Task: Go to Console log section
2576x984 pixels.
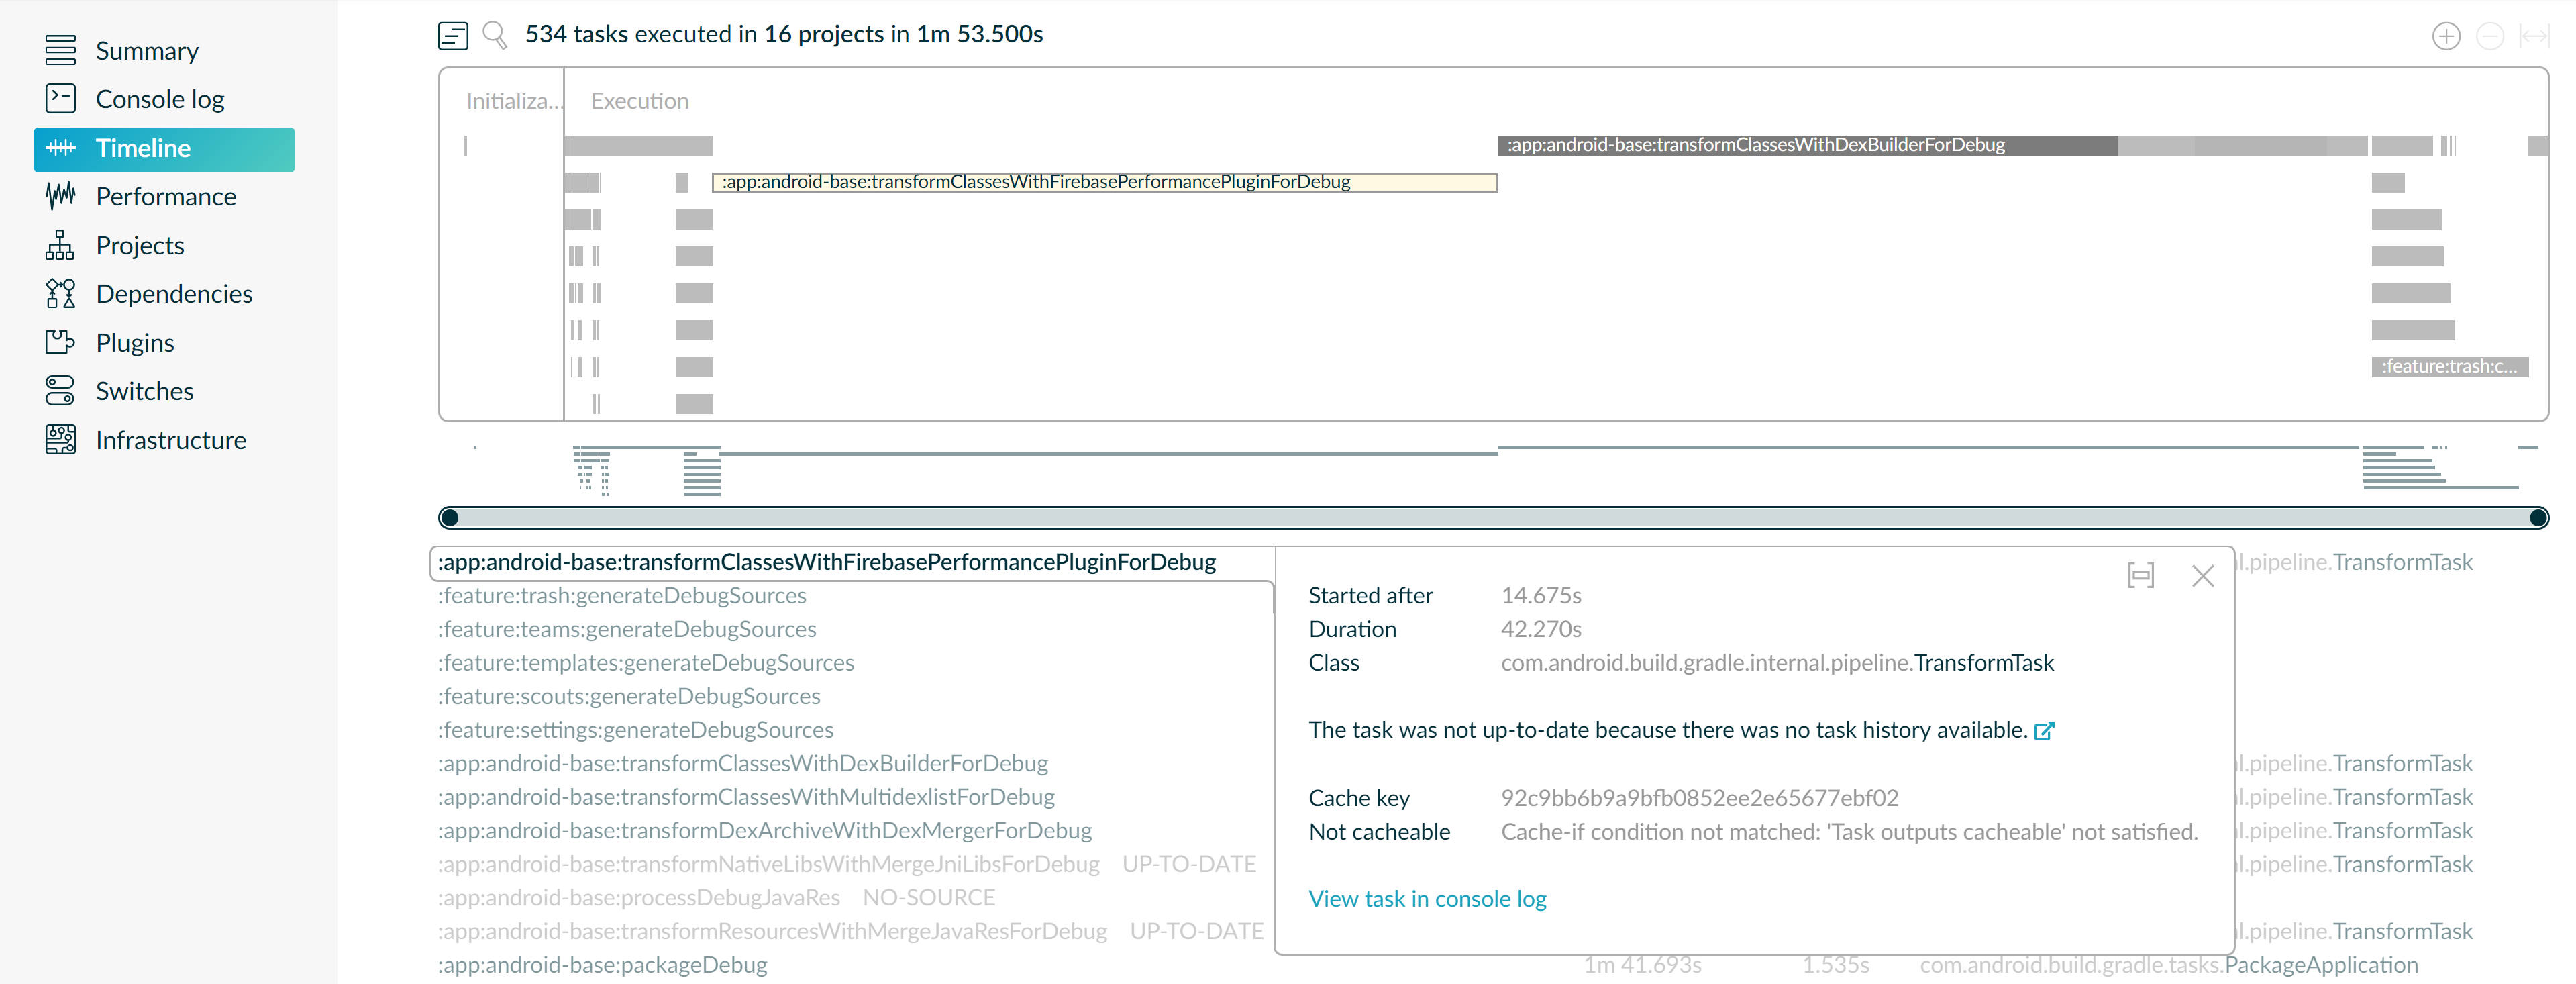Action: tap(159, 99)
